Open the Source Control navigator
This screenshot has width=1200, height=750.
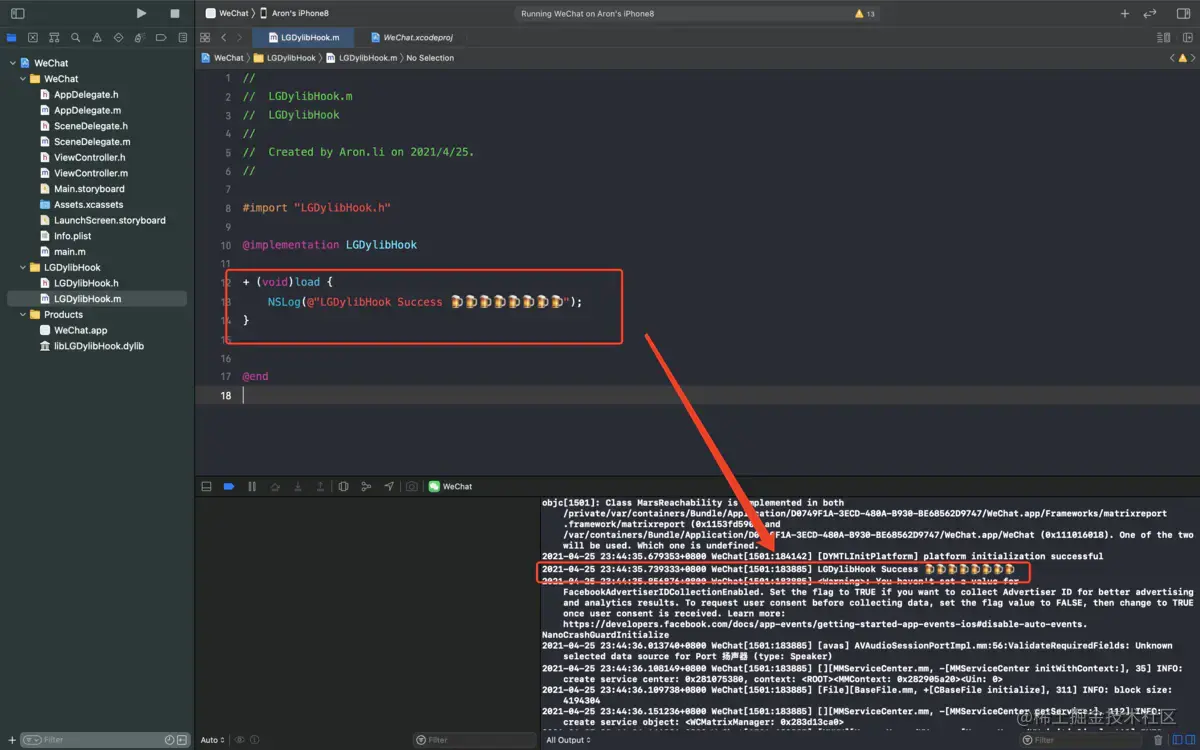(x=33, y=37)
